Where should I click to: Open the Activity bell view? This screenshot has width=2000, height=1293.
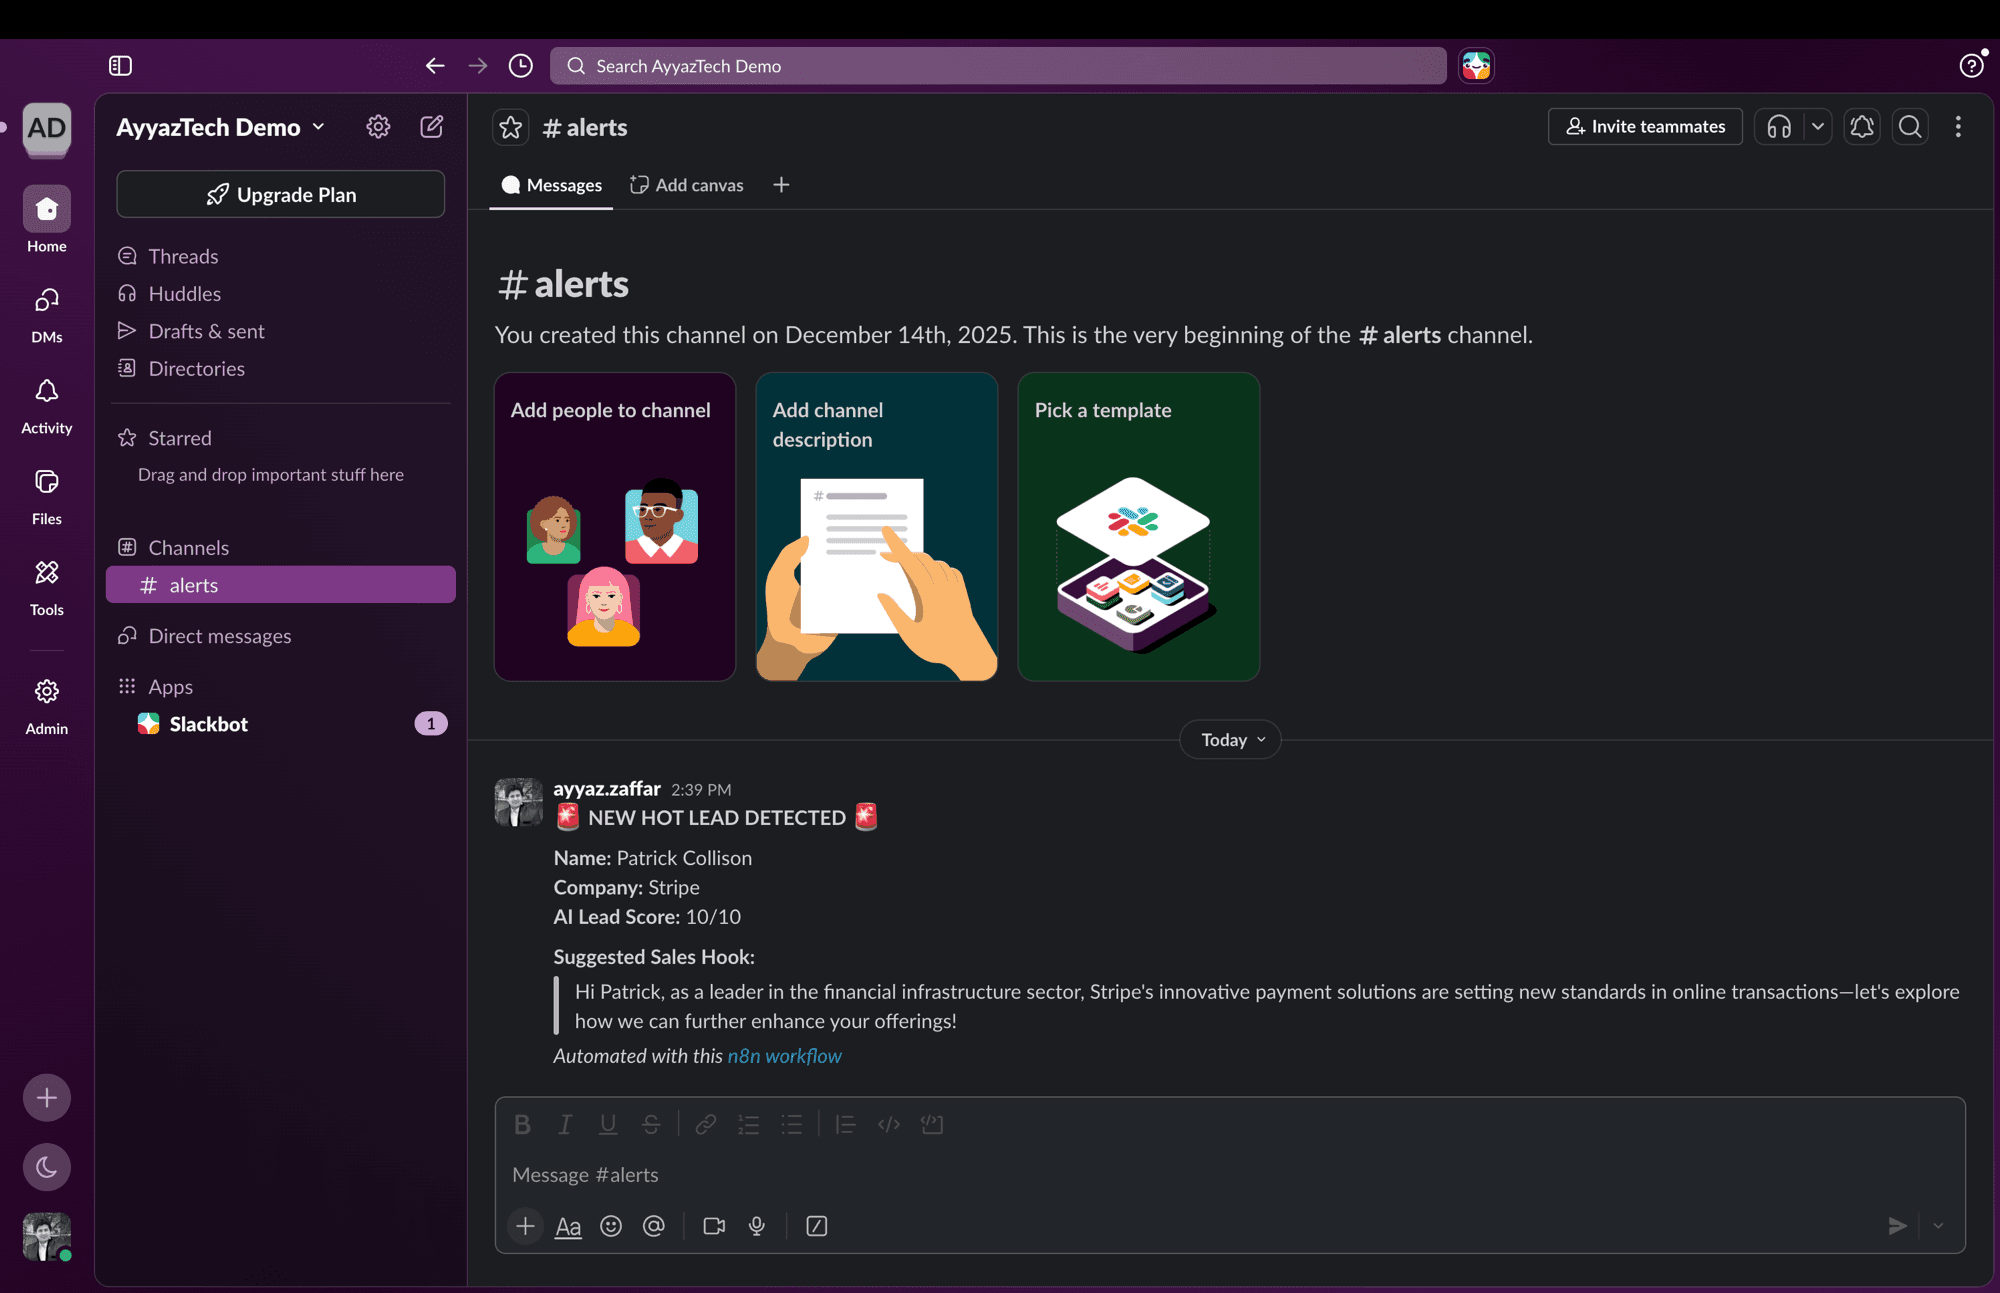47,406
